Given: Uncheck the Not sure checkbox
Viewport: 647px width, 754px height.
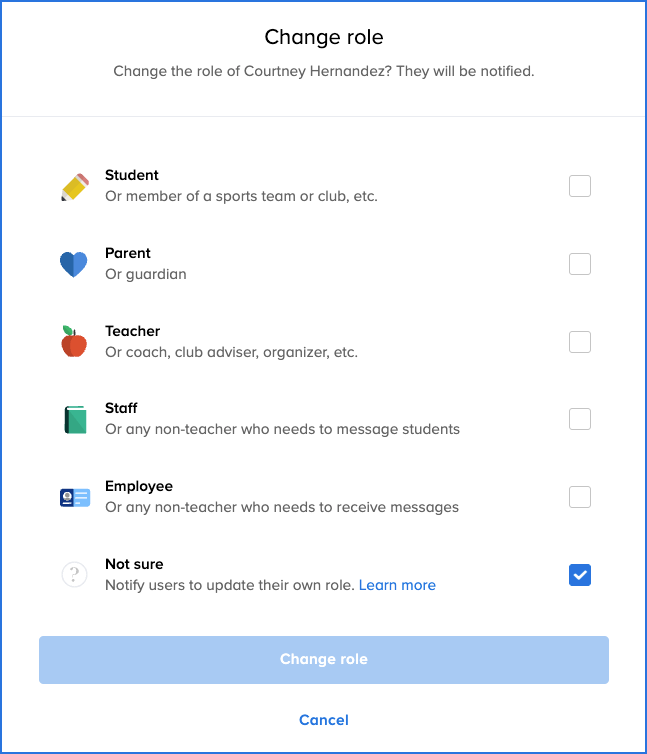Looking at the screenshot, I should (x=580, y=575).
